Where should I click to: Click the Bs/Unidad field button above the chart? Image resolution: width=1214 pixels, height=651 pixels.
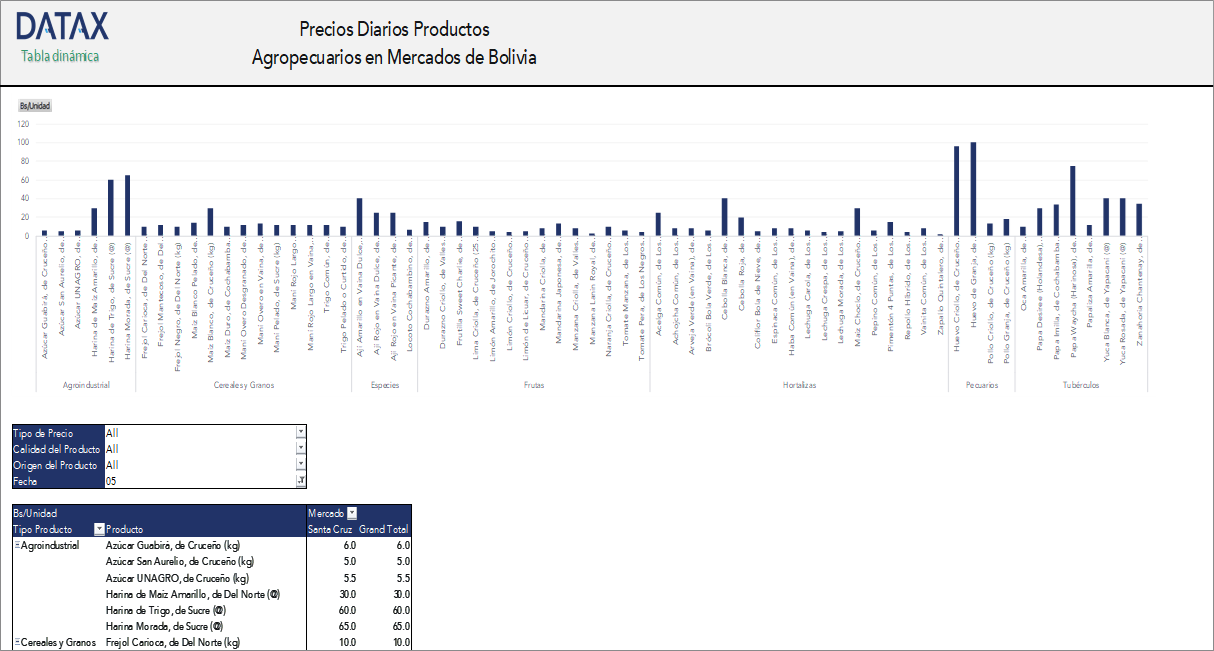tap(35, 105)
